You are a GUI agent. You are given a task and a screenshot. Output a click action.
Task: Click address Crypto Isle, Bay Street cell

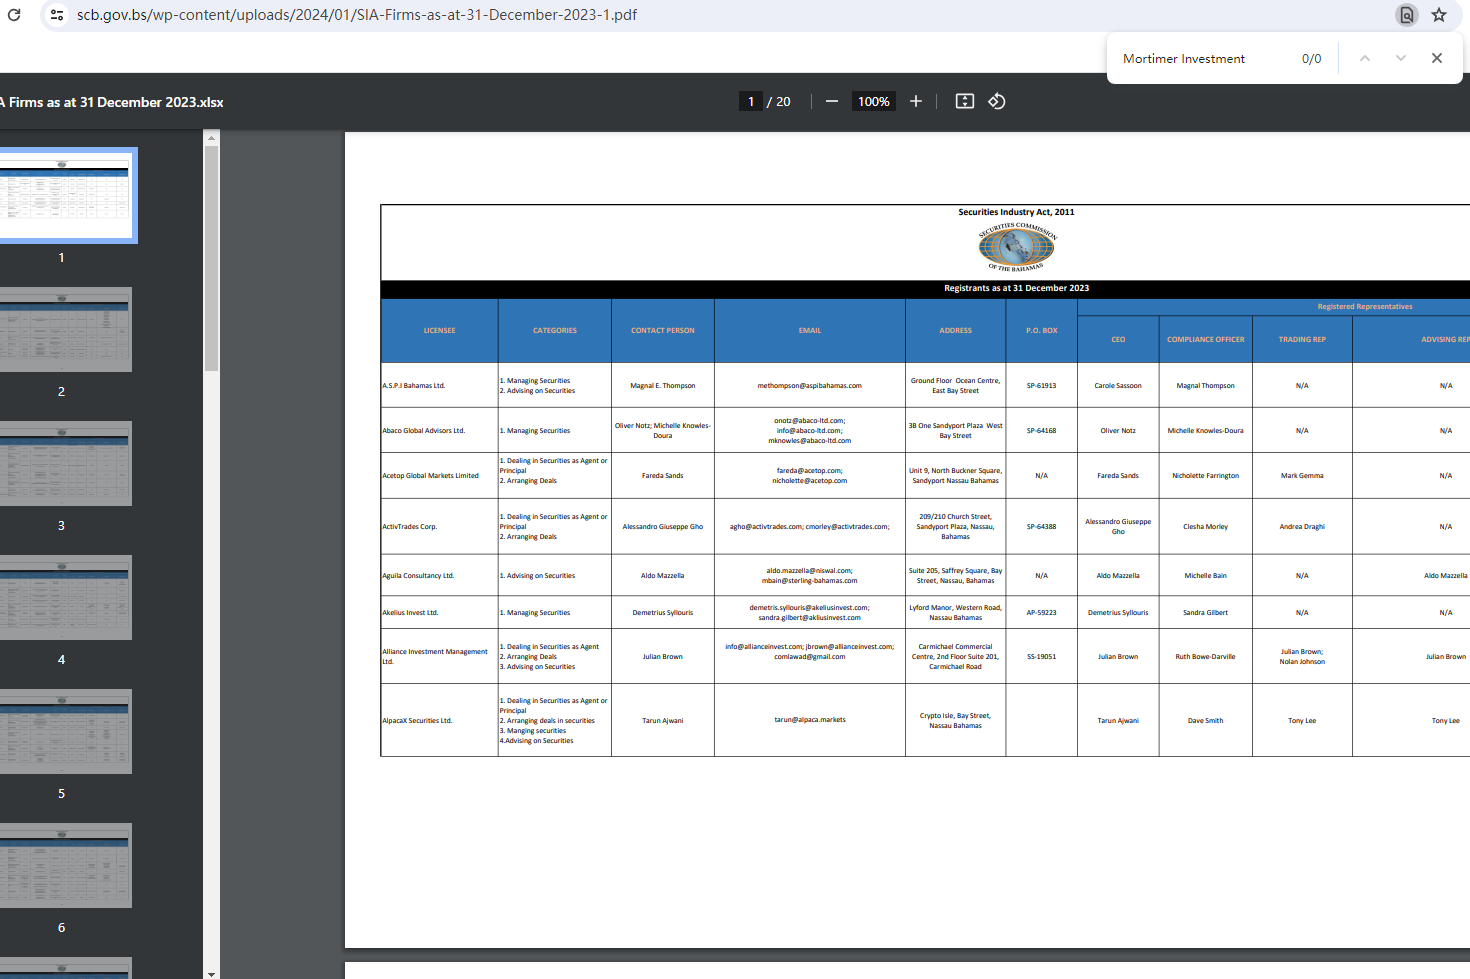pyautogui.click(x=956, y=721)
